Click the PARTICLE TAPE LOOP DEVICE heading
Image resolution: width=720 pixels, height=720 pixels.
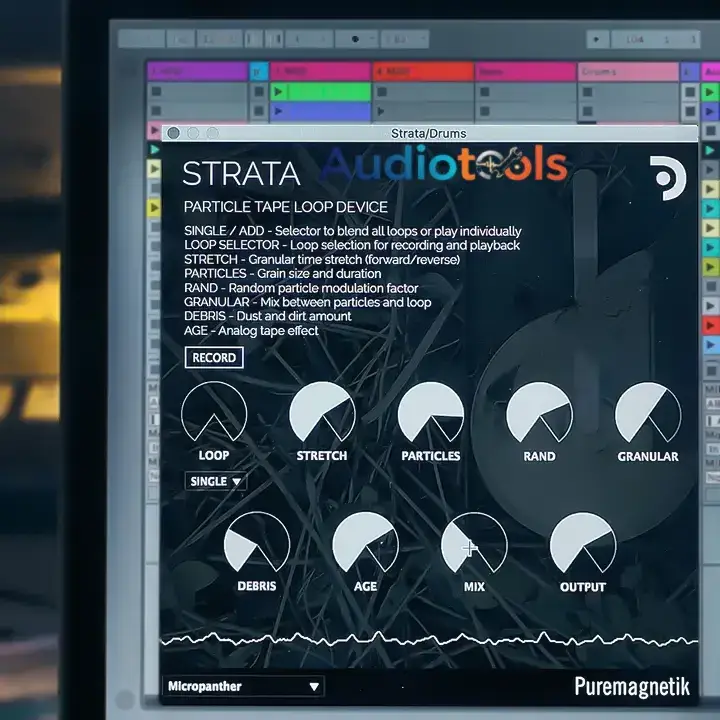tap(286, 207)
